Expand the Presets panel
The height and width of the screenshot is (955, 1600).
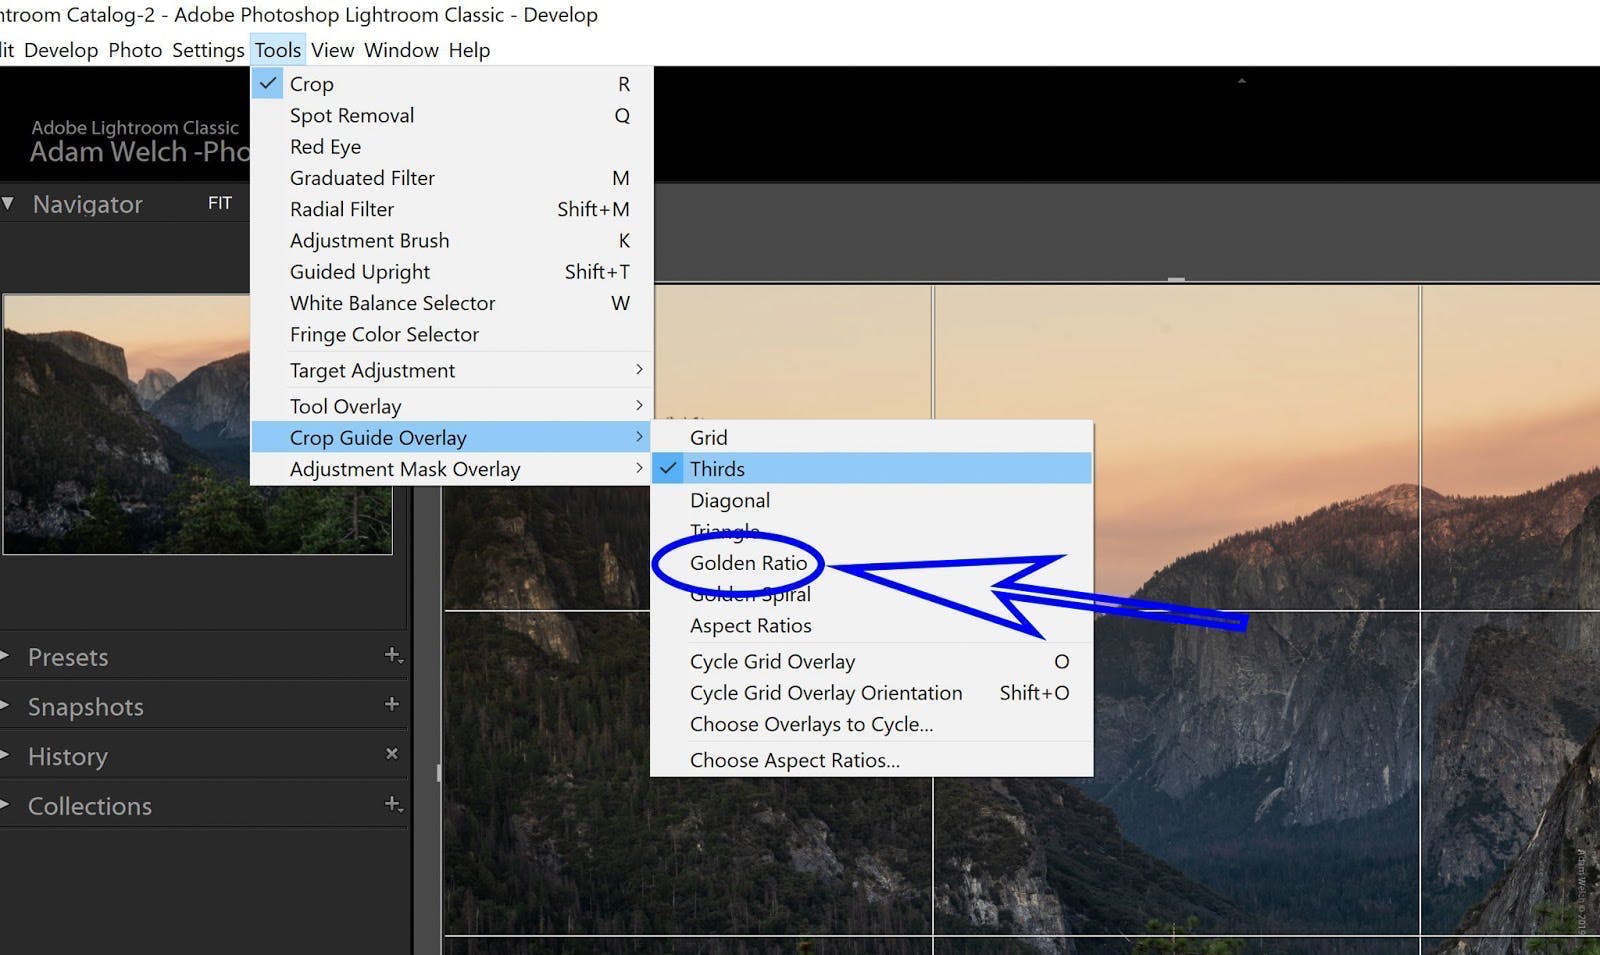(x=68, y=657)
